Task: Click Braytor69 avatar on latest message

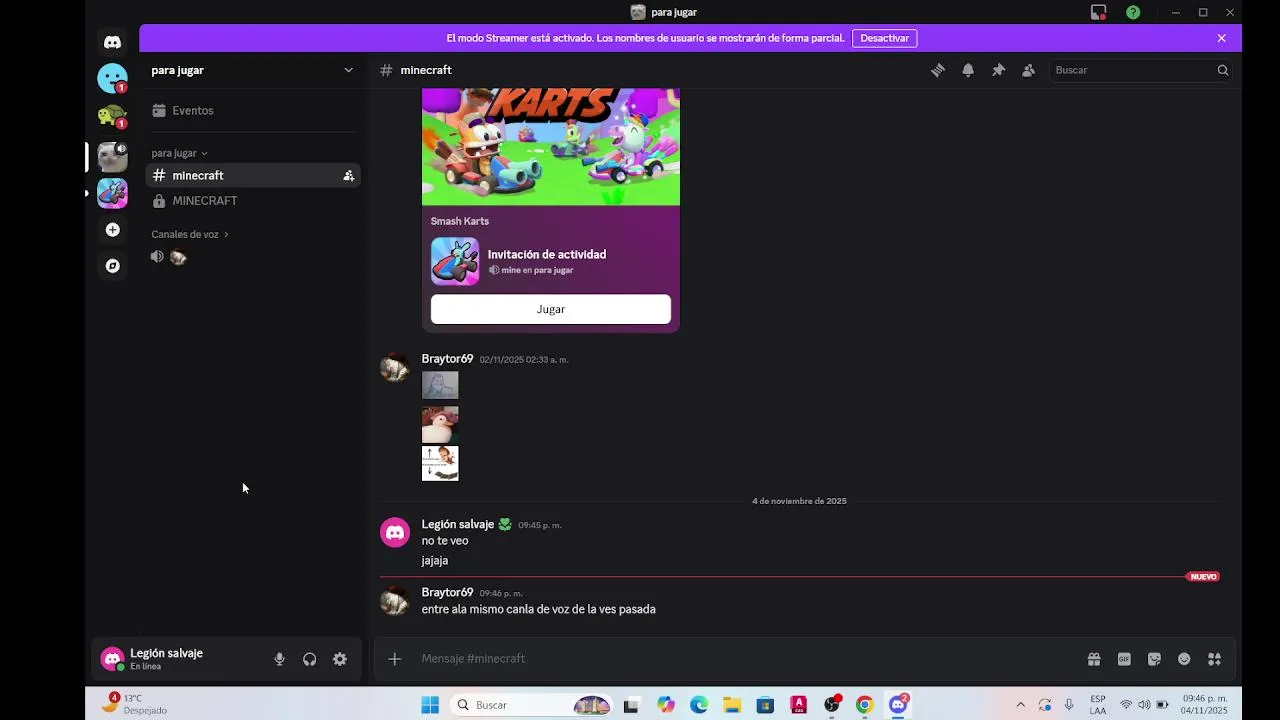Action: (x=395, y=600)
